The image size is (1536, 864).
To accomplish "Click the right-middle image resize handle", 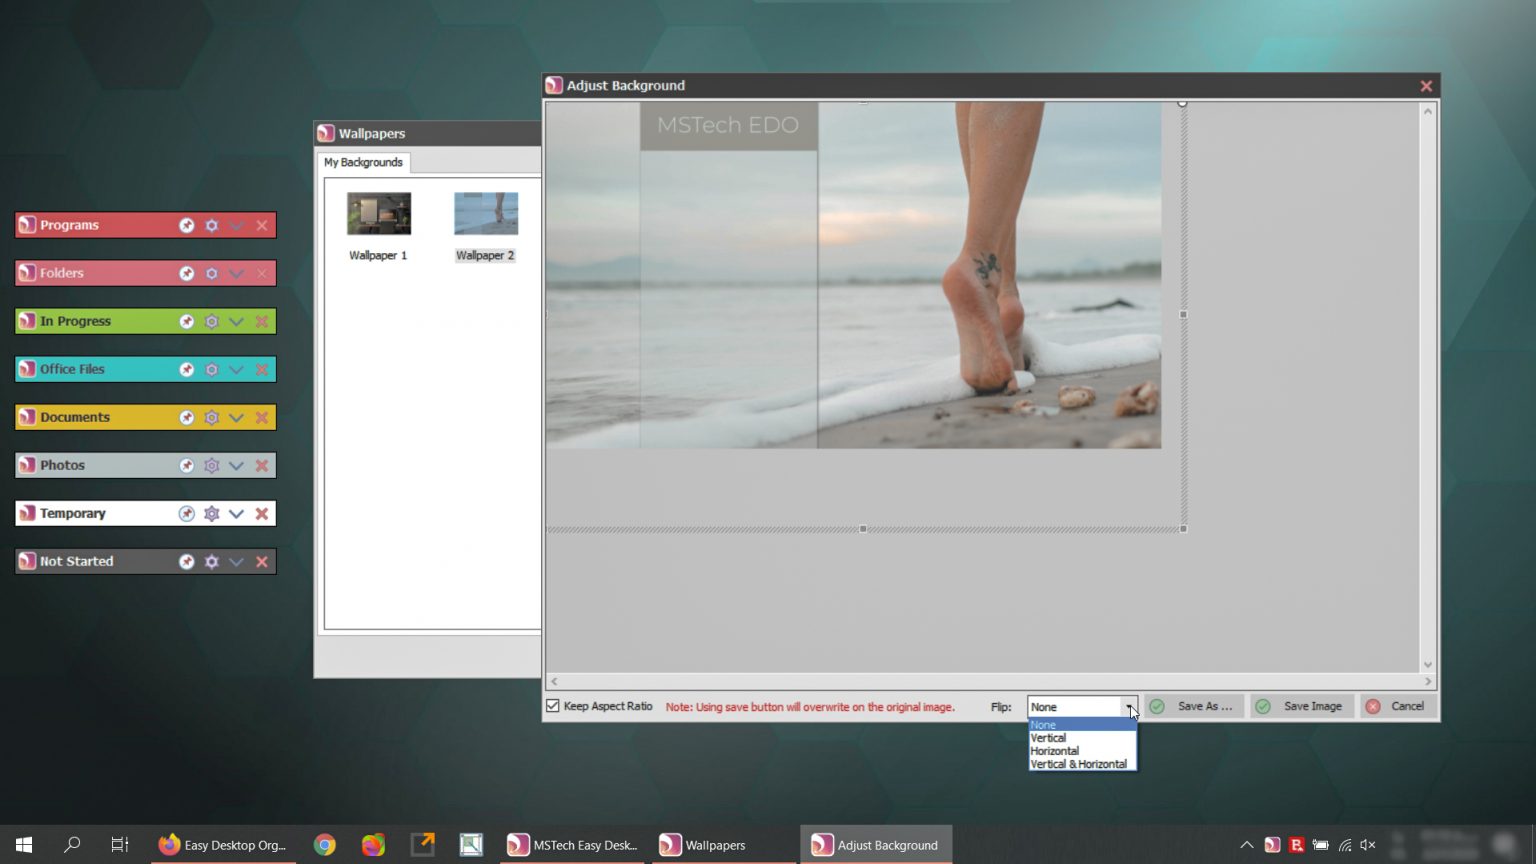I will coord(1183,314).
